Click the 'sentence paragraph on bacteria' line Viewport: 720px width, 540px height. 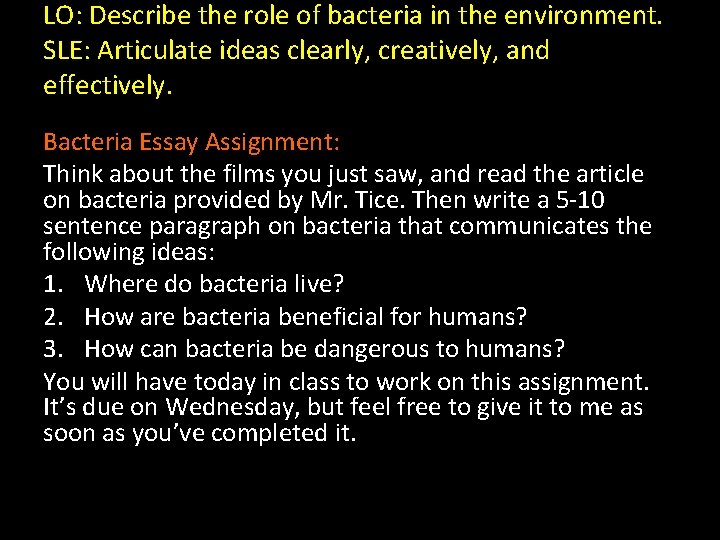347,226
